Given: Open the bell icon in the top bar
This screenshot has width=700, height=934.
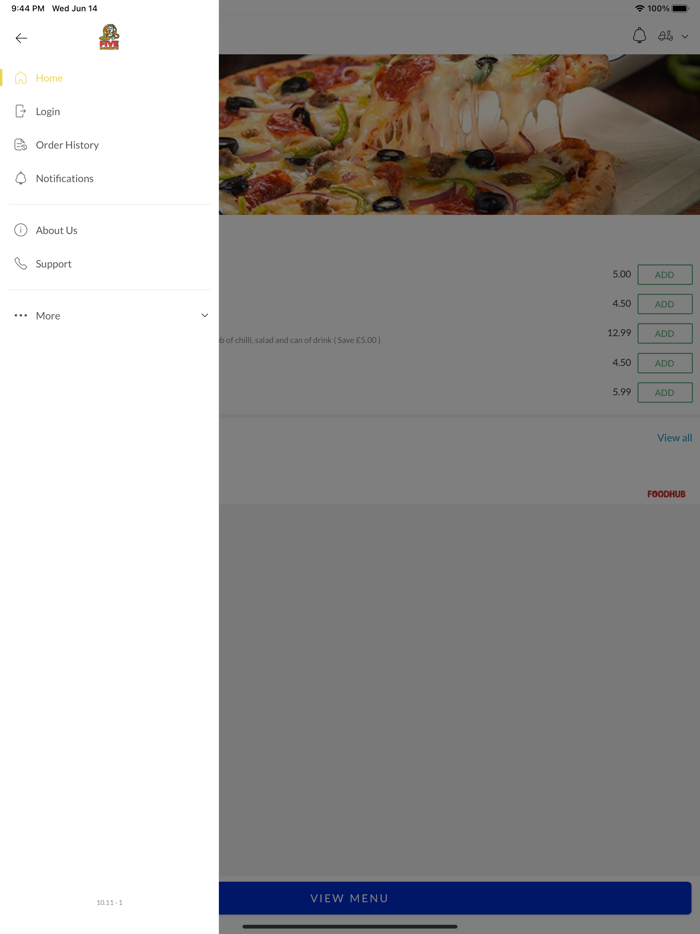Looking at the screenshot, I should pyautogui.click(x=639, y=36).
